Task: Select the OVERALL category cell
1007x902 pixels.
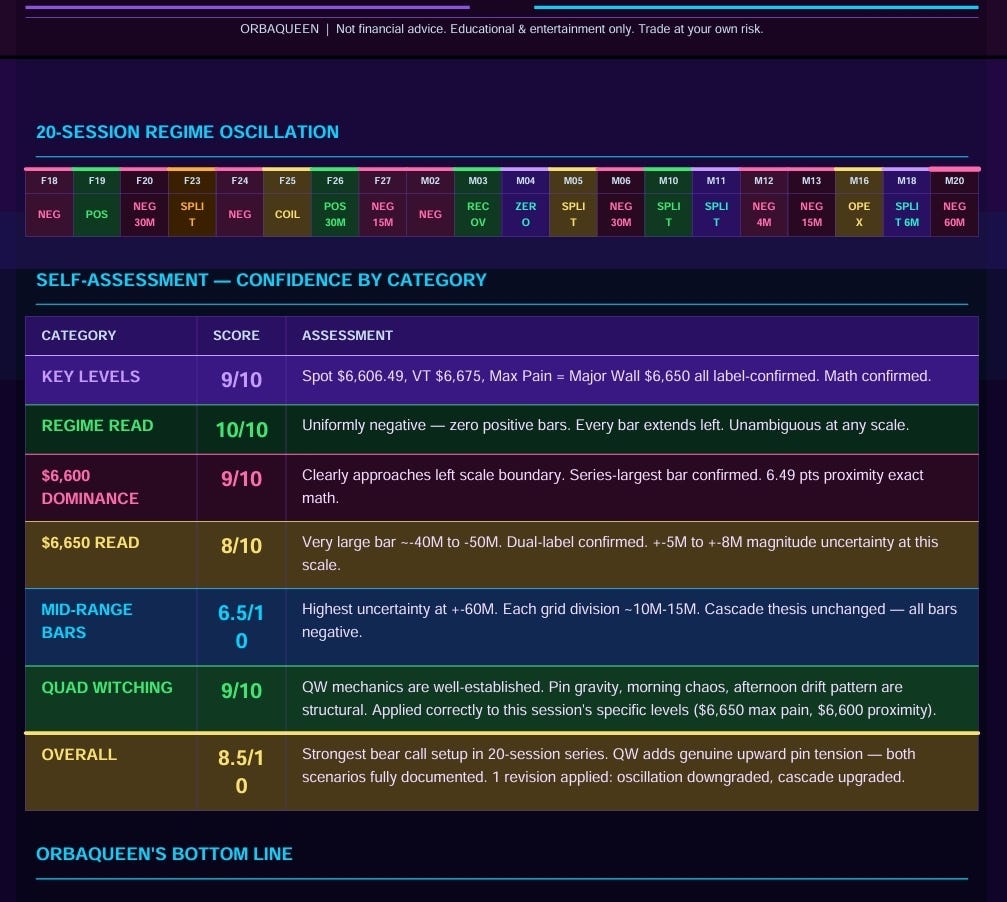Action: [x=111, y=772]
